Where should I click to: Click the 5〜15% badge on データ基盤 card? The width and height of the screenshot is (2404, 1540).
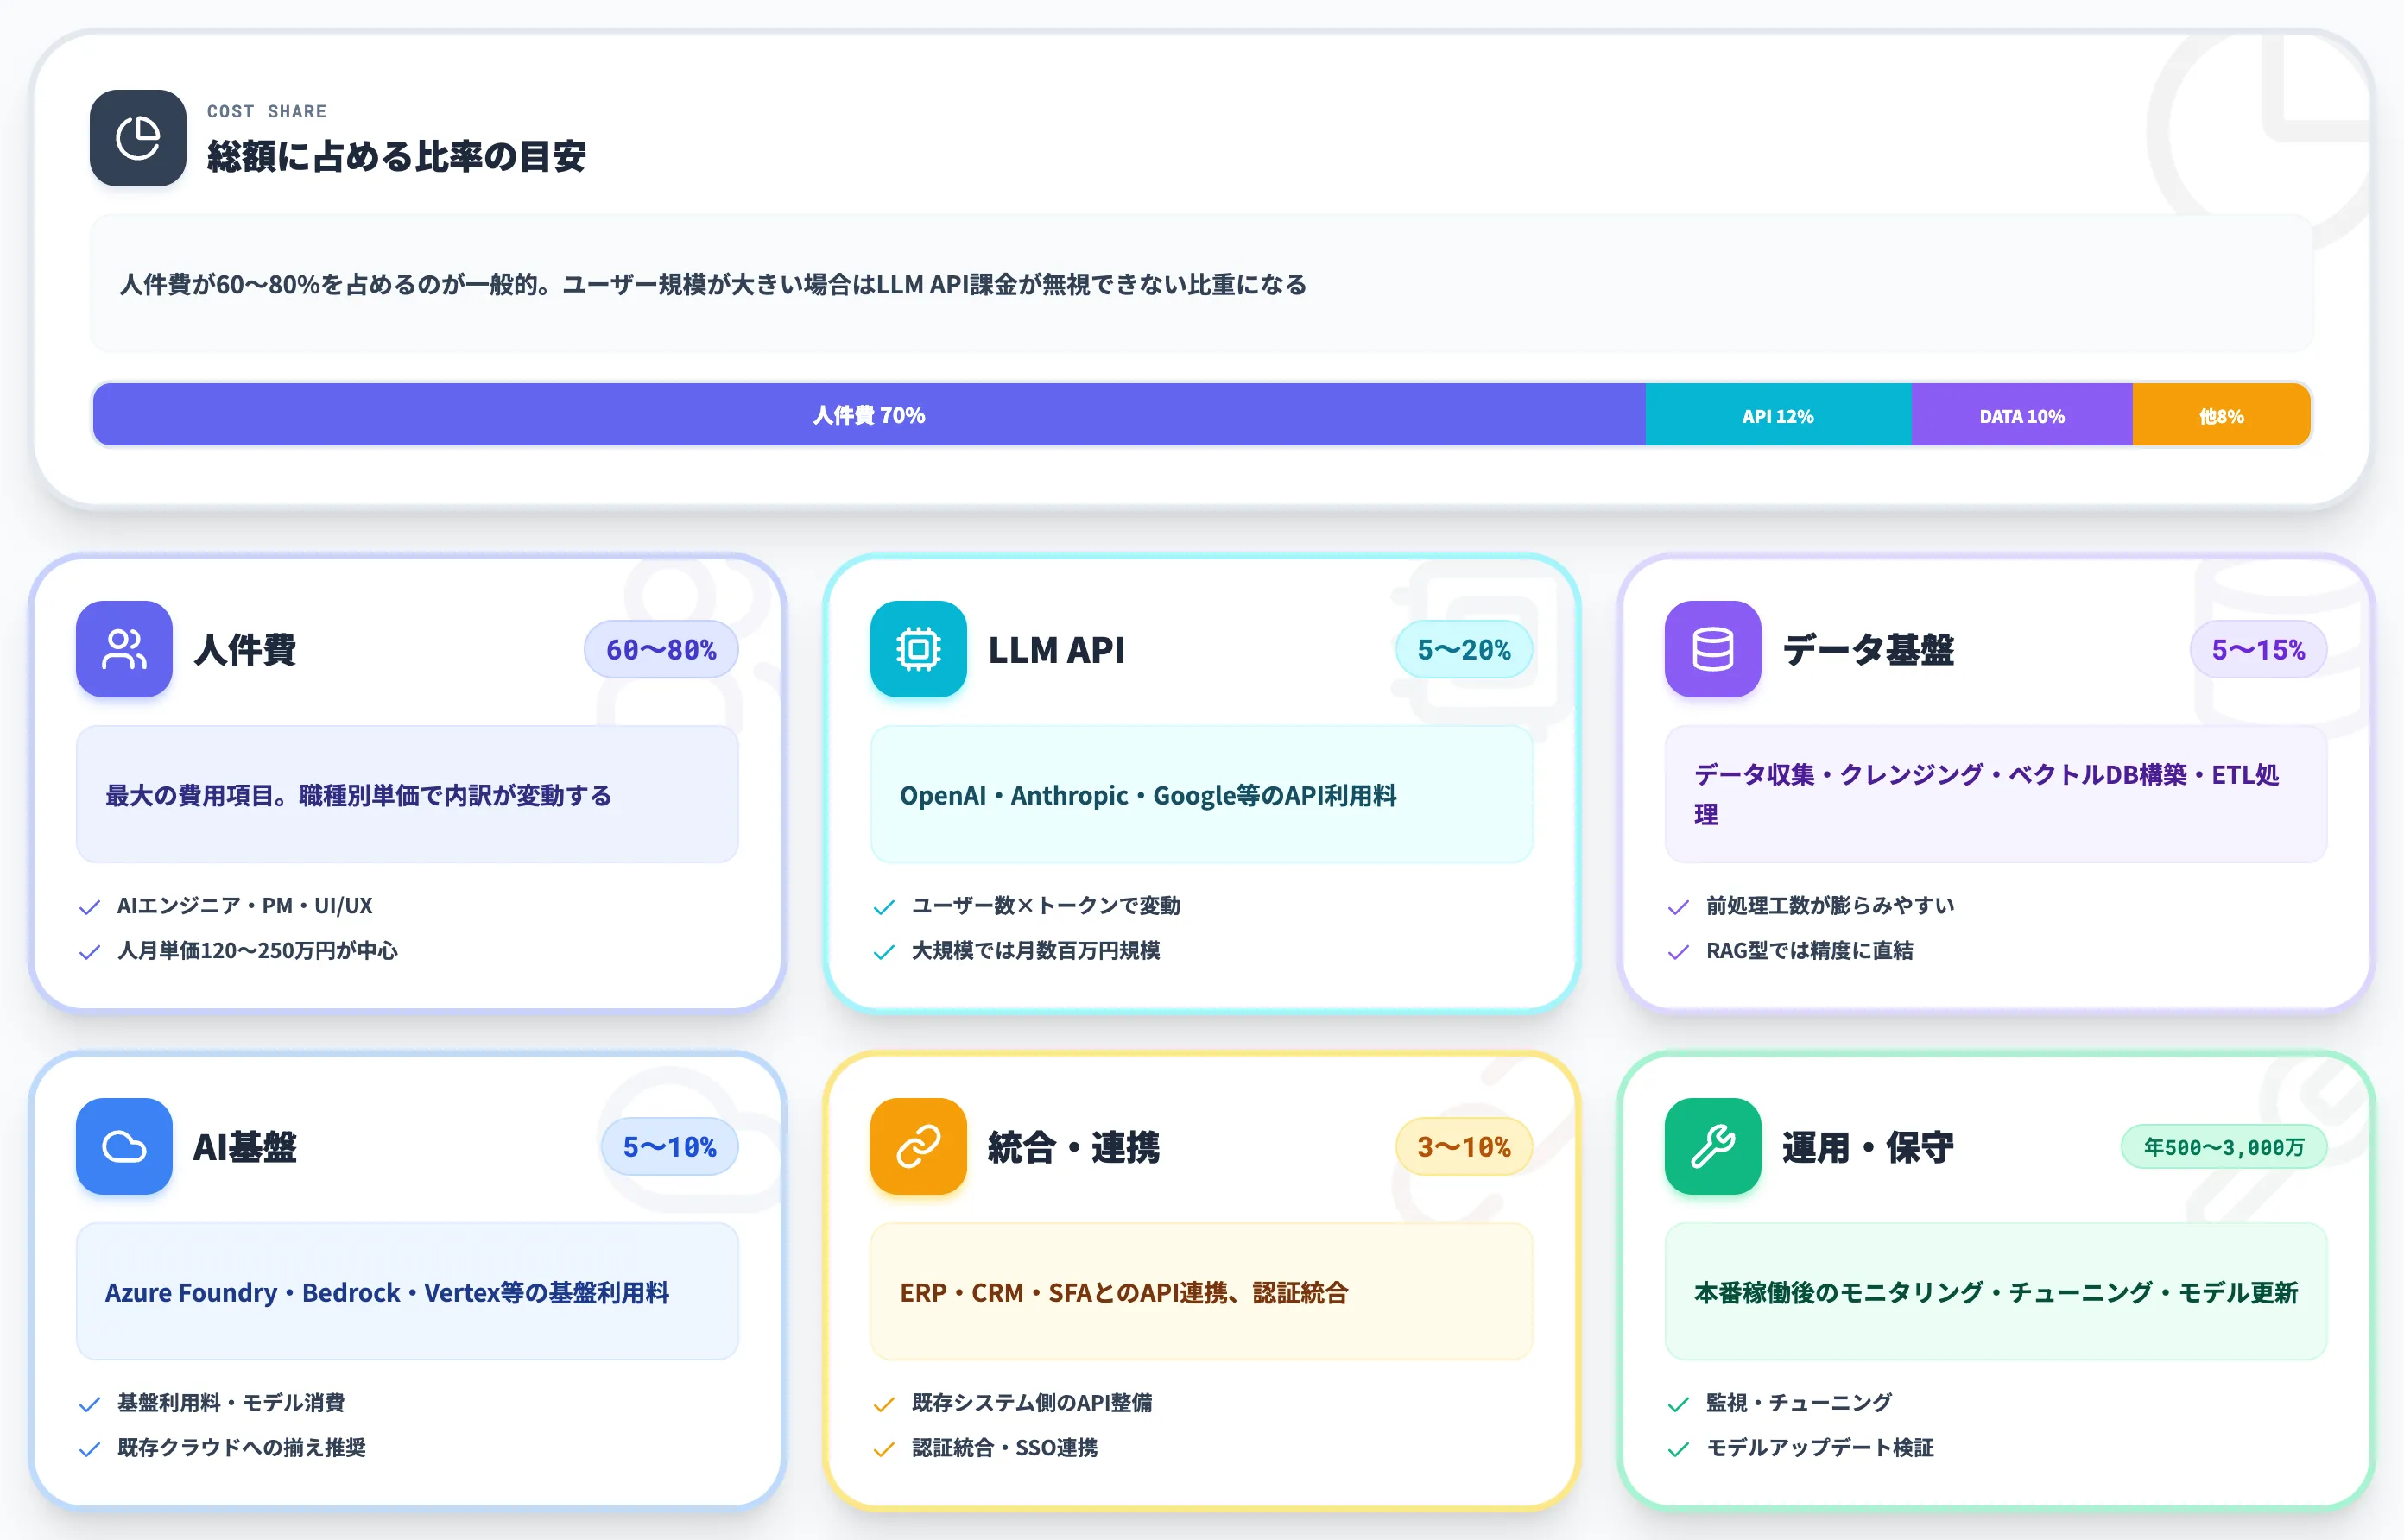(x=2258, y=650)
